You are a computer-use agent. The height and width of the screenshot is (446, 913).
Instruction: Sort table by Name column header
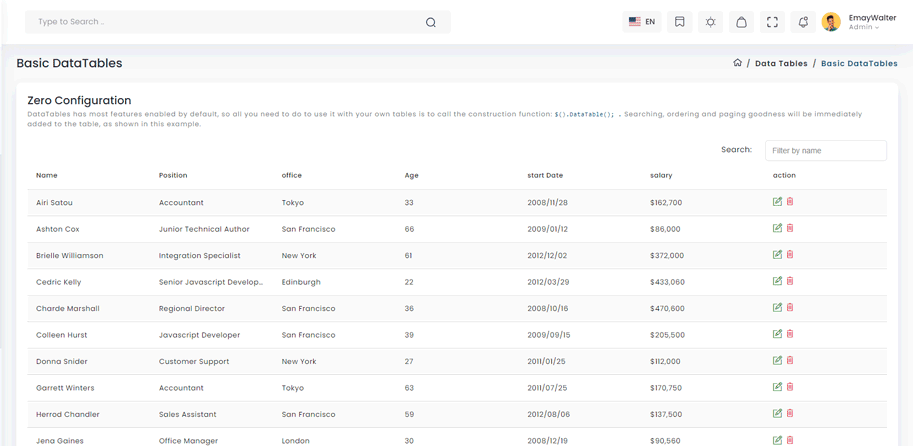click(x=47, y=176)
